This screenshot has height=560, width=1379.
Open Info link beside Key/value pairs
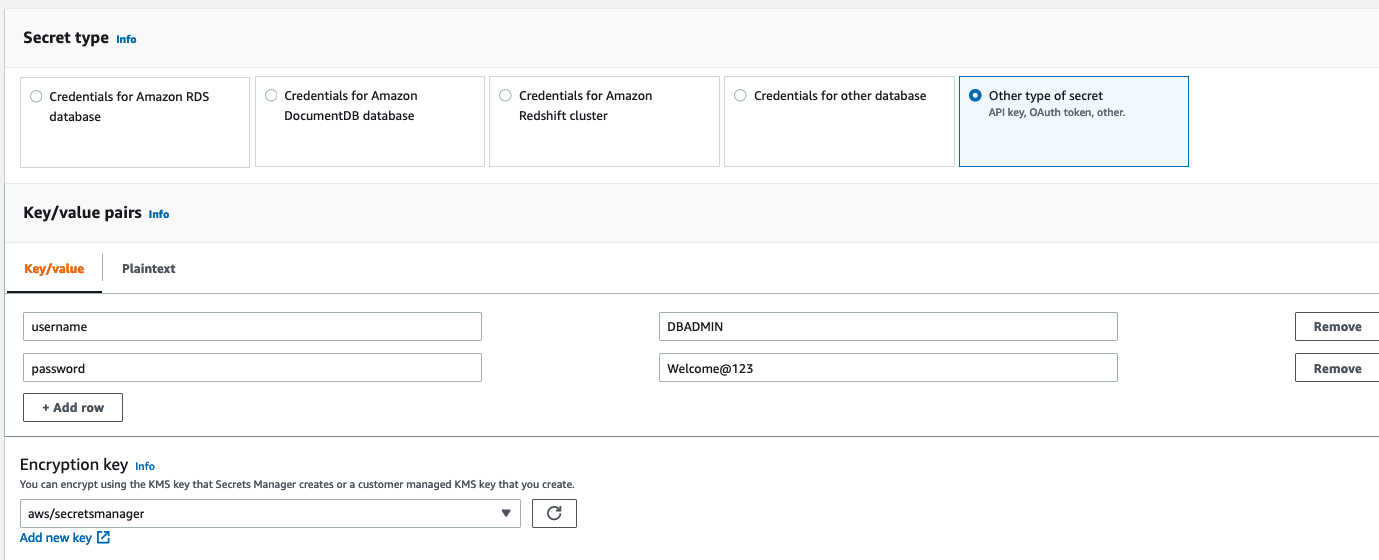[x=159, y=214]
